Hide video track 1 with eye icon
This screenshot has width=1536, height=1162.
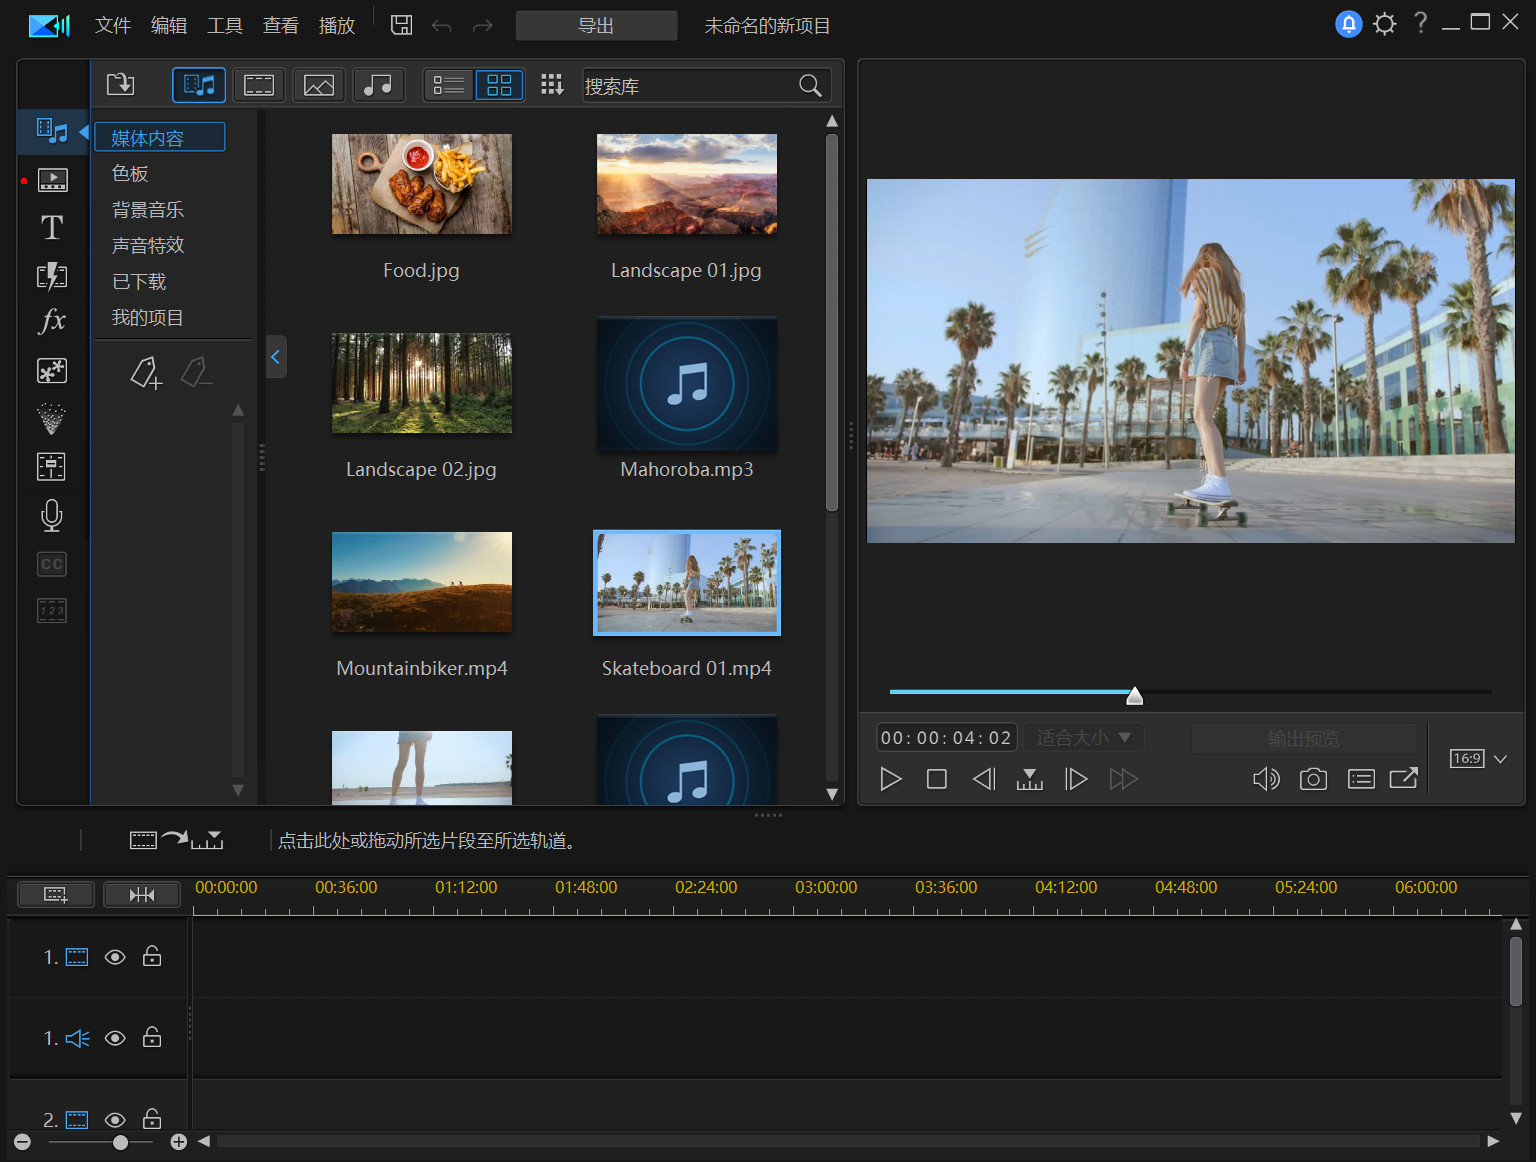click(115, 957)
